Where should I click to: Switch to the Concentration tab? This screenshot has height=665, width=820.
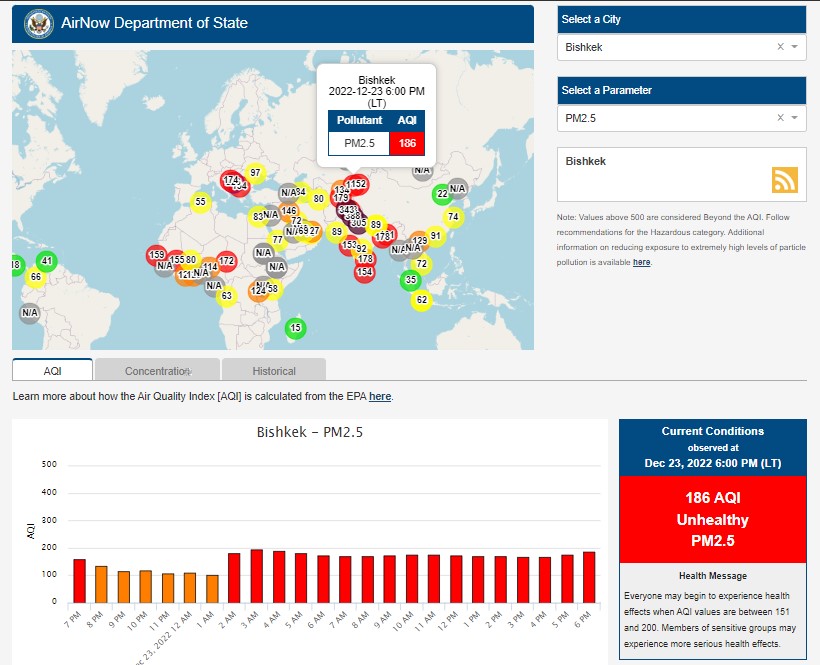tap(157, 371)
